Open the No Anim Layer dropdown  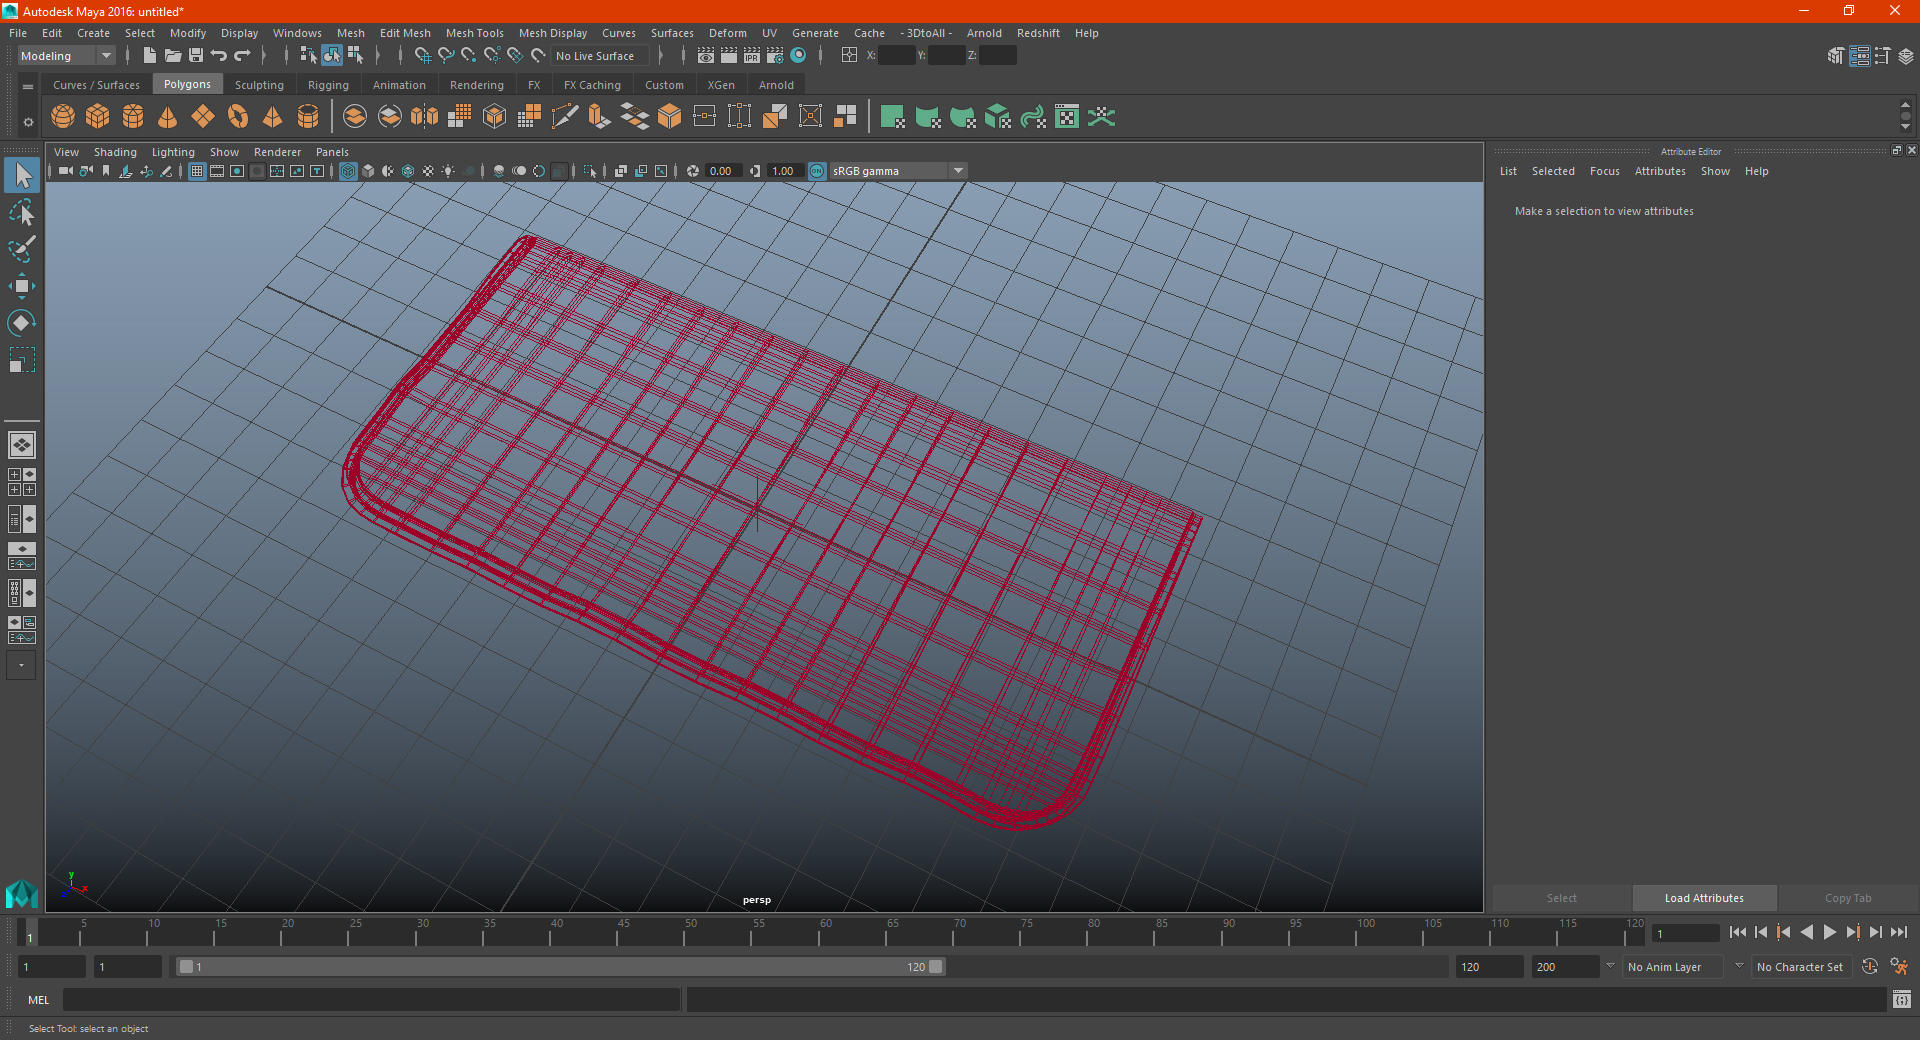[x=1673, y=967]
